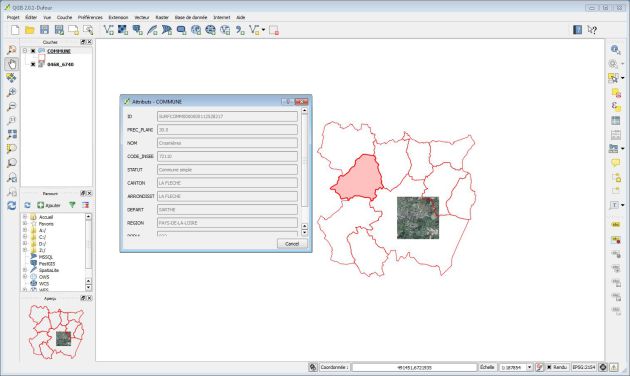This screenshot has width=630, height=376.
Task: Select pan map to selection tool
Action: 12,78
